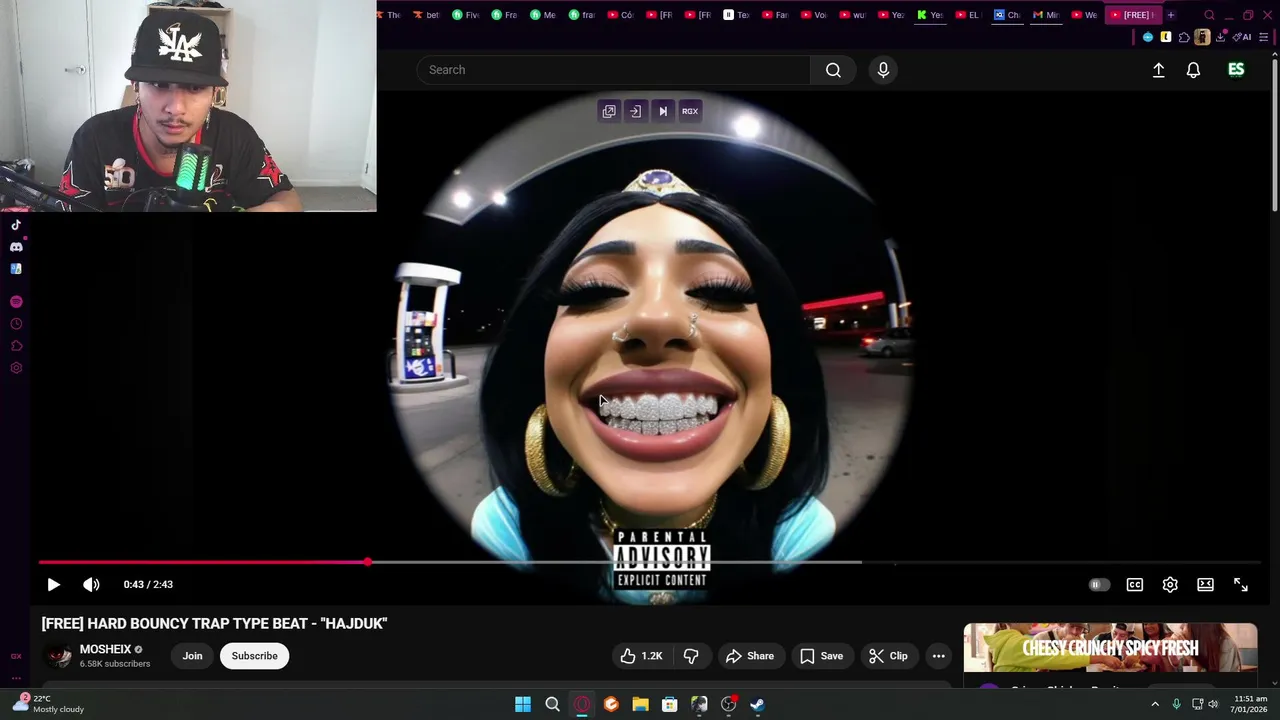
Task: Switch to the 'wu' YouTube tab
Action: (853, 15)
